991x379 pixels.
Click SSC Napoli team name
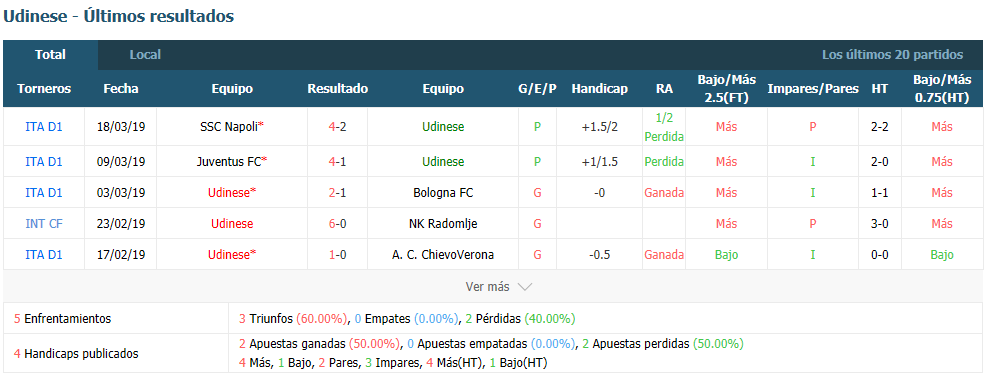click(x=231, y=126)
